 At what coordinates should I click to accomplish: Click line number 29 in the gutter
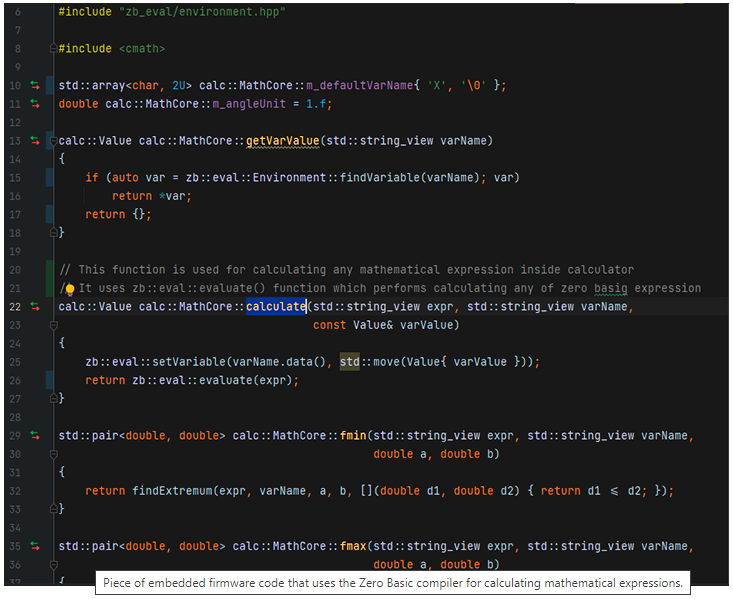coord(15,436)
